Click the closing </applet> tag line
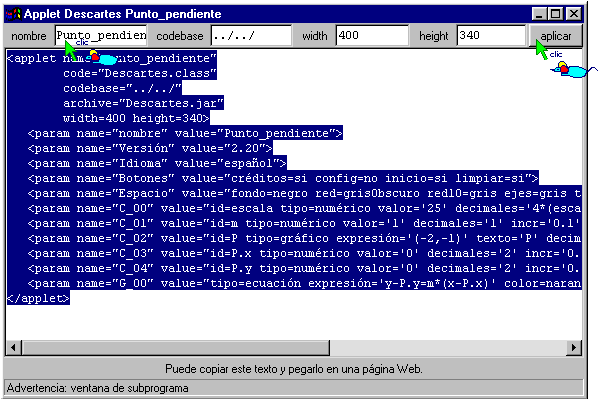This screenshot has width=599, height=399. pyautogui.click(x=38, y=298)
